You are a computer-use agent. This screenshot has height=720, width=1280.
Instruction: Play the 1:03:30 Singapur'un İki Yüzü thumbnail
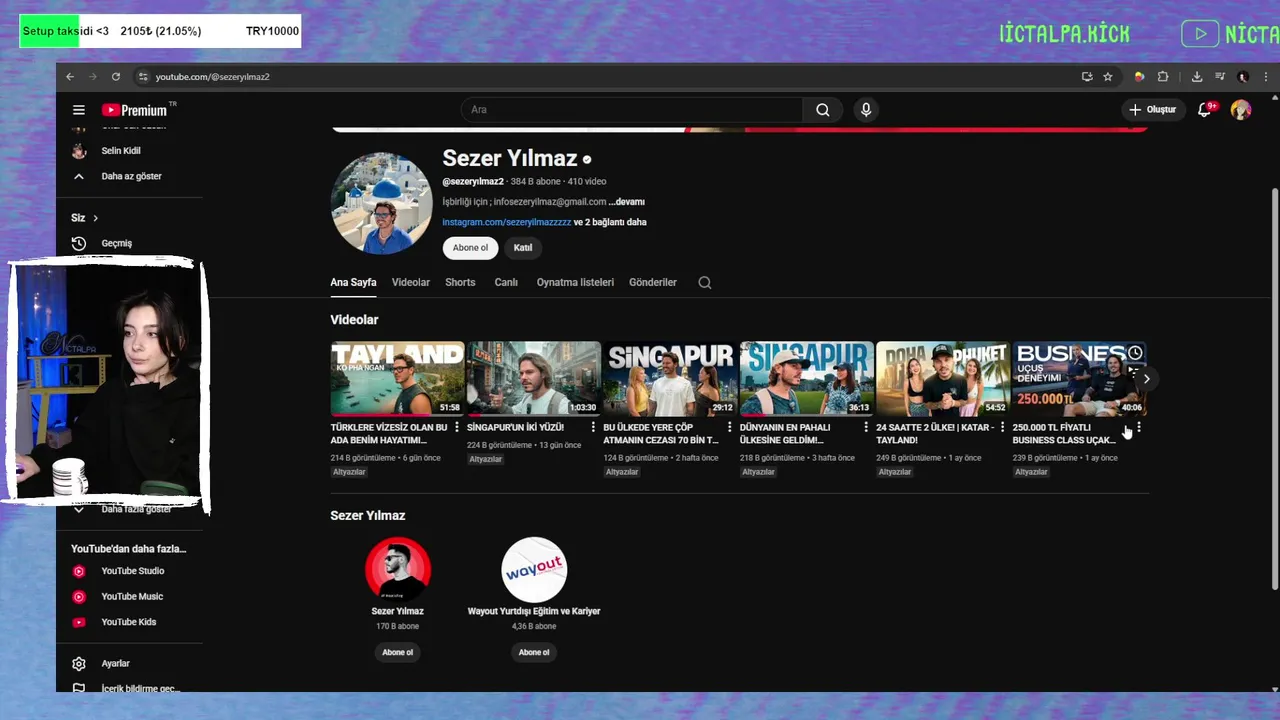click(533, 379)
